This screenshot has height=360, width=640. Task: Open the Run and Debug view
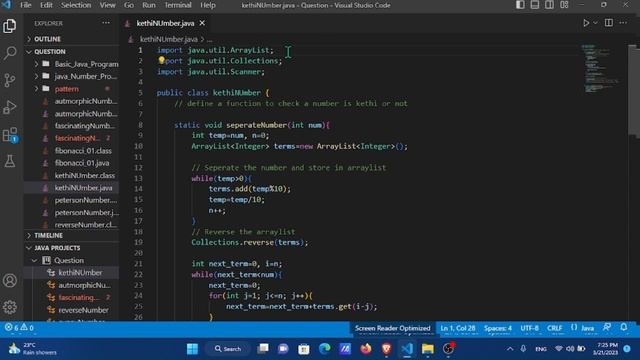pos(9,107)
